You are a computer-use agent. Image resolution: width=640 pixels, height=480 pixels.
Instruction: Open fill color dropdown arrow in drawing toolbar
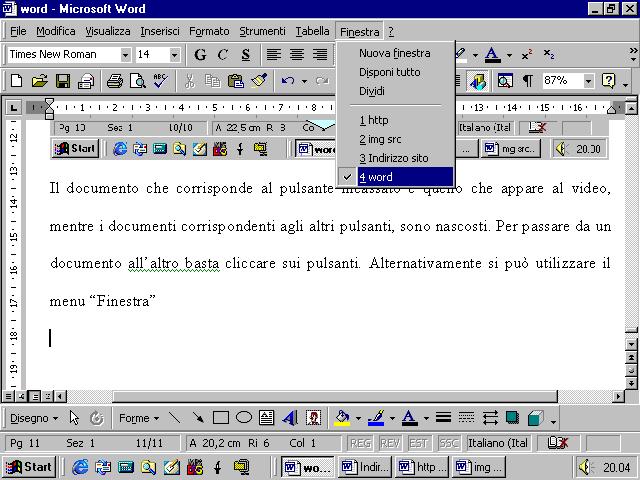(x=358, y=418)
